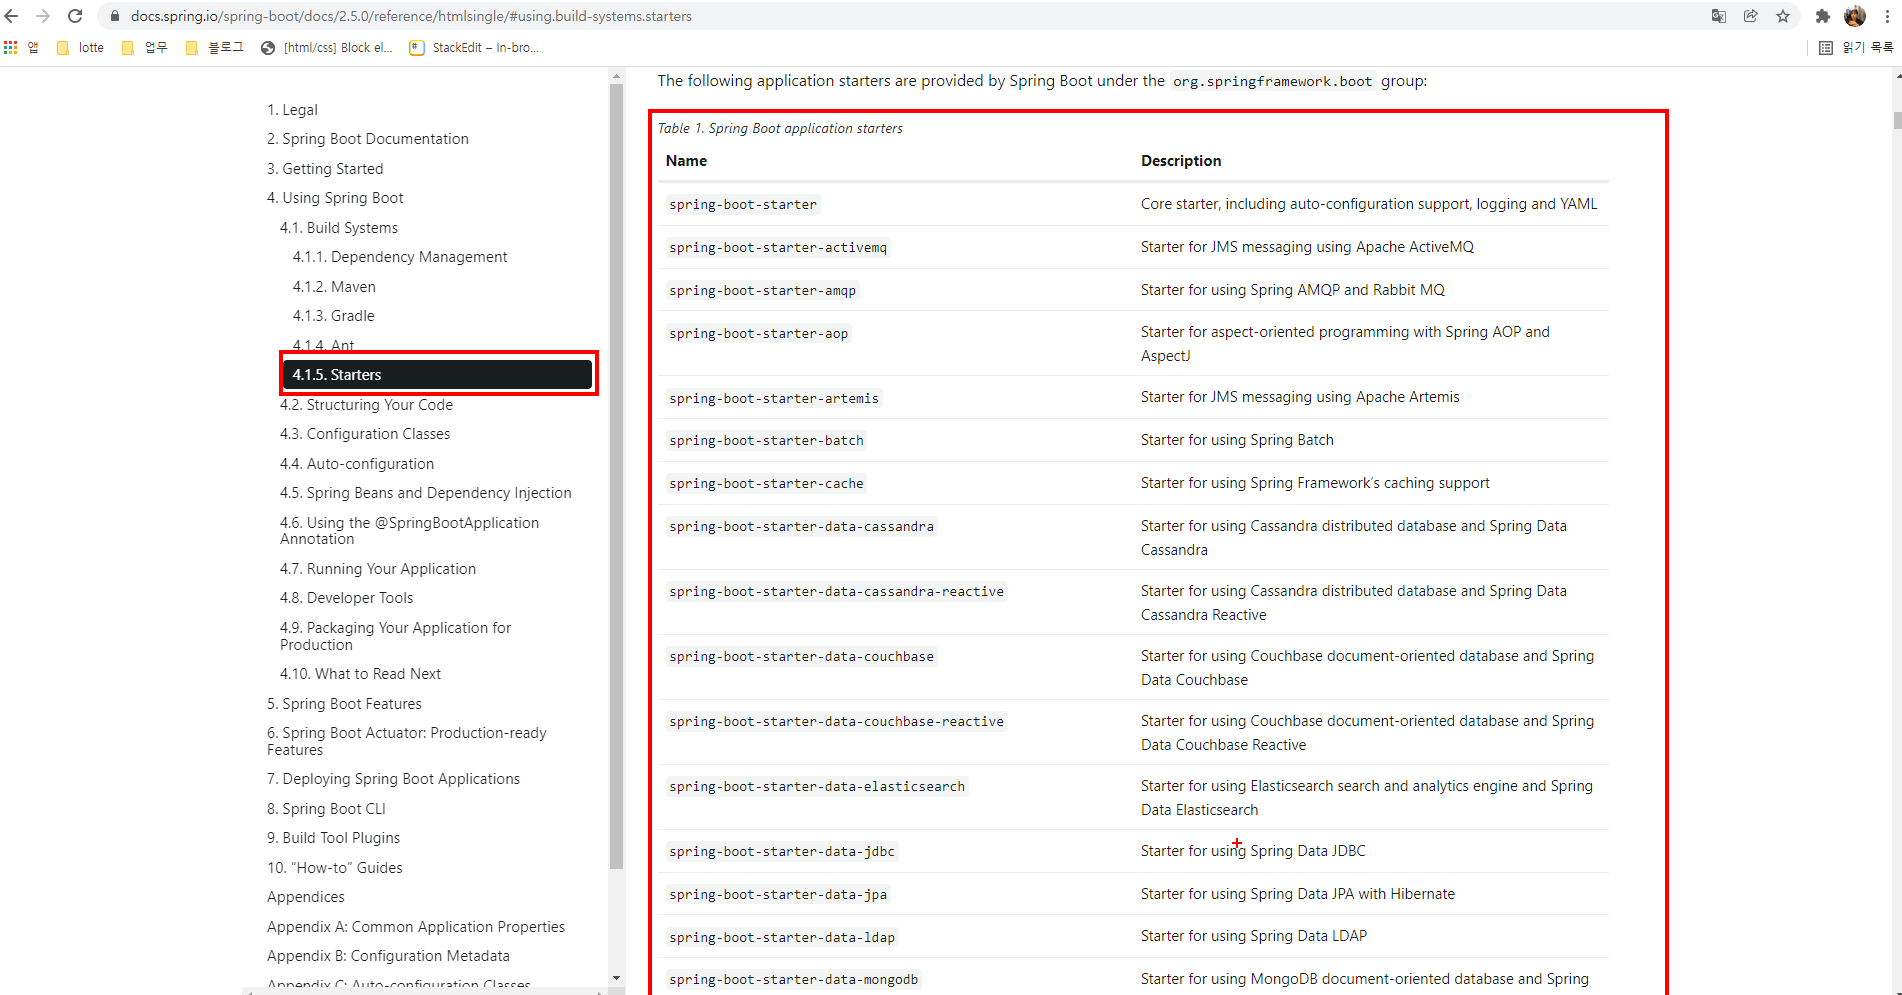Open 4.3. Configuration Classes

point(365,434)
